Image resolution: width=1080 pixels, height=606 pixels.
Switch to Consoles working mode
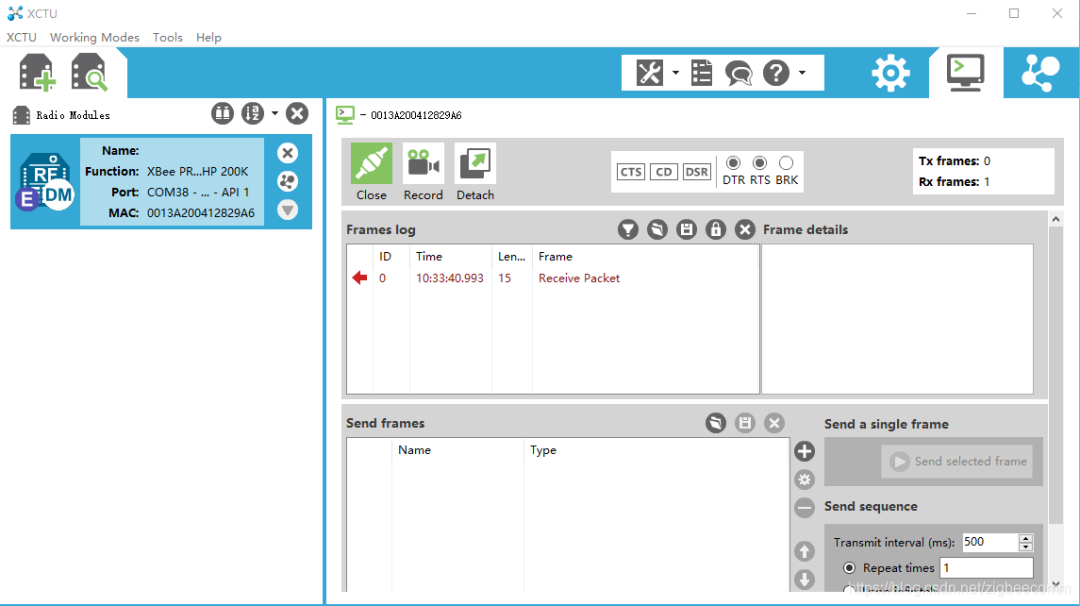(965, 73)
